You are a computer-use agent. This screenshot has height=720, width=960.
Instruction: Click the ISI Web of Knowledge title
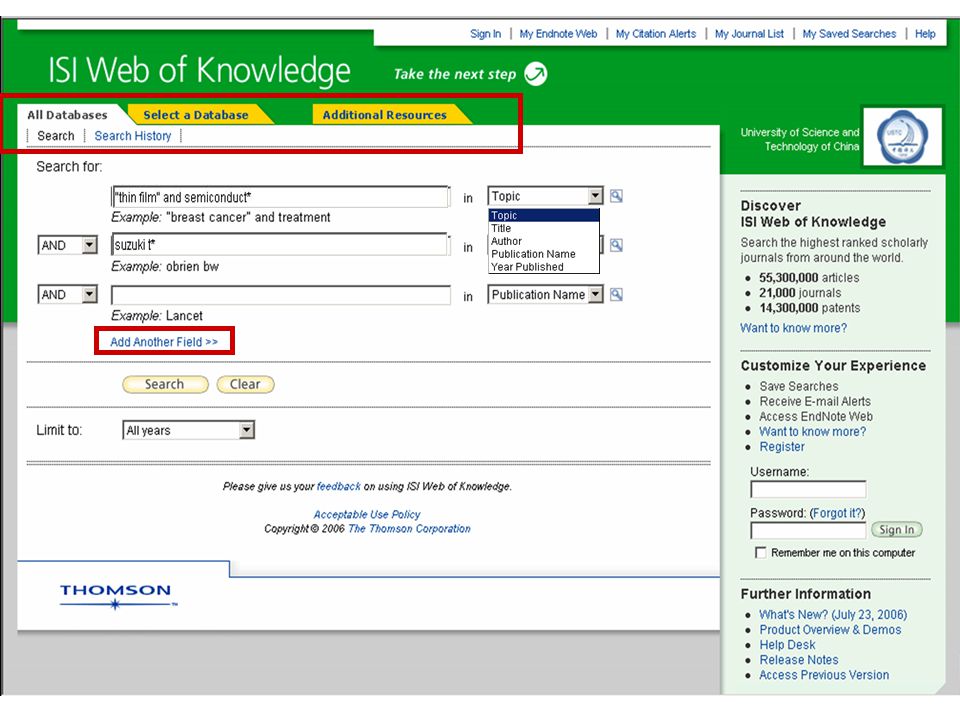199,70
